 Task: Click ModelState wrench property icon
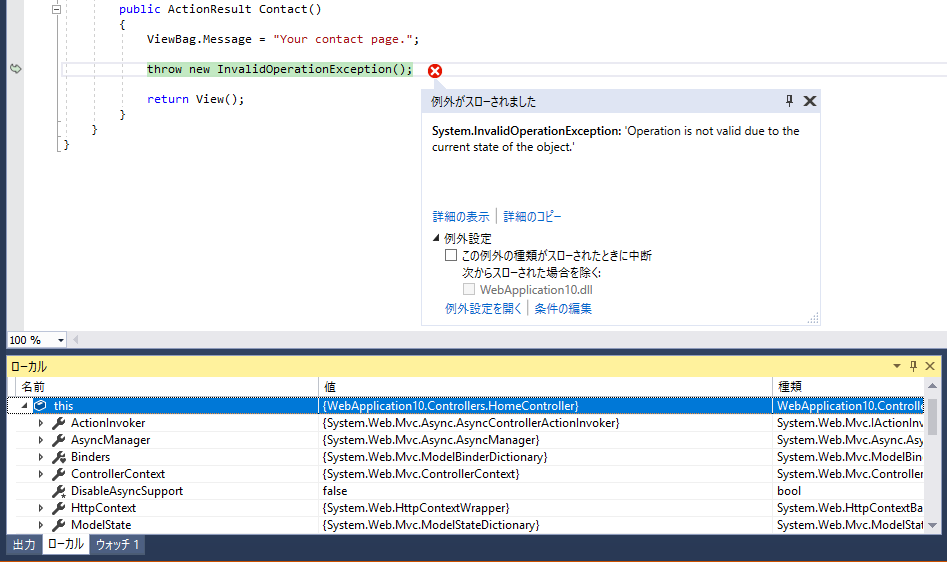(59, 525)
